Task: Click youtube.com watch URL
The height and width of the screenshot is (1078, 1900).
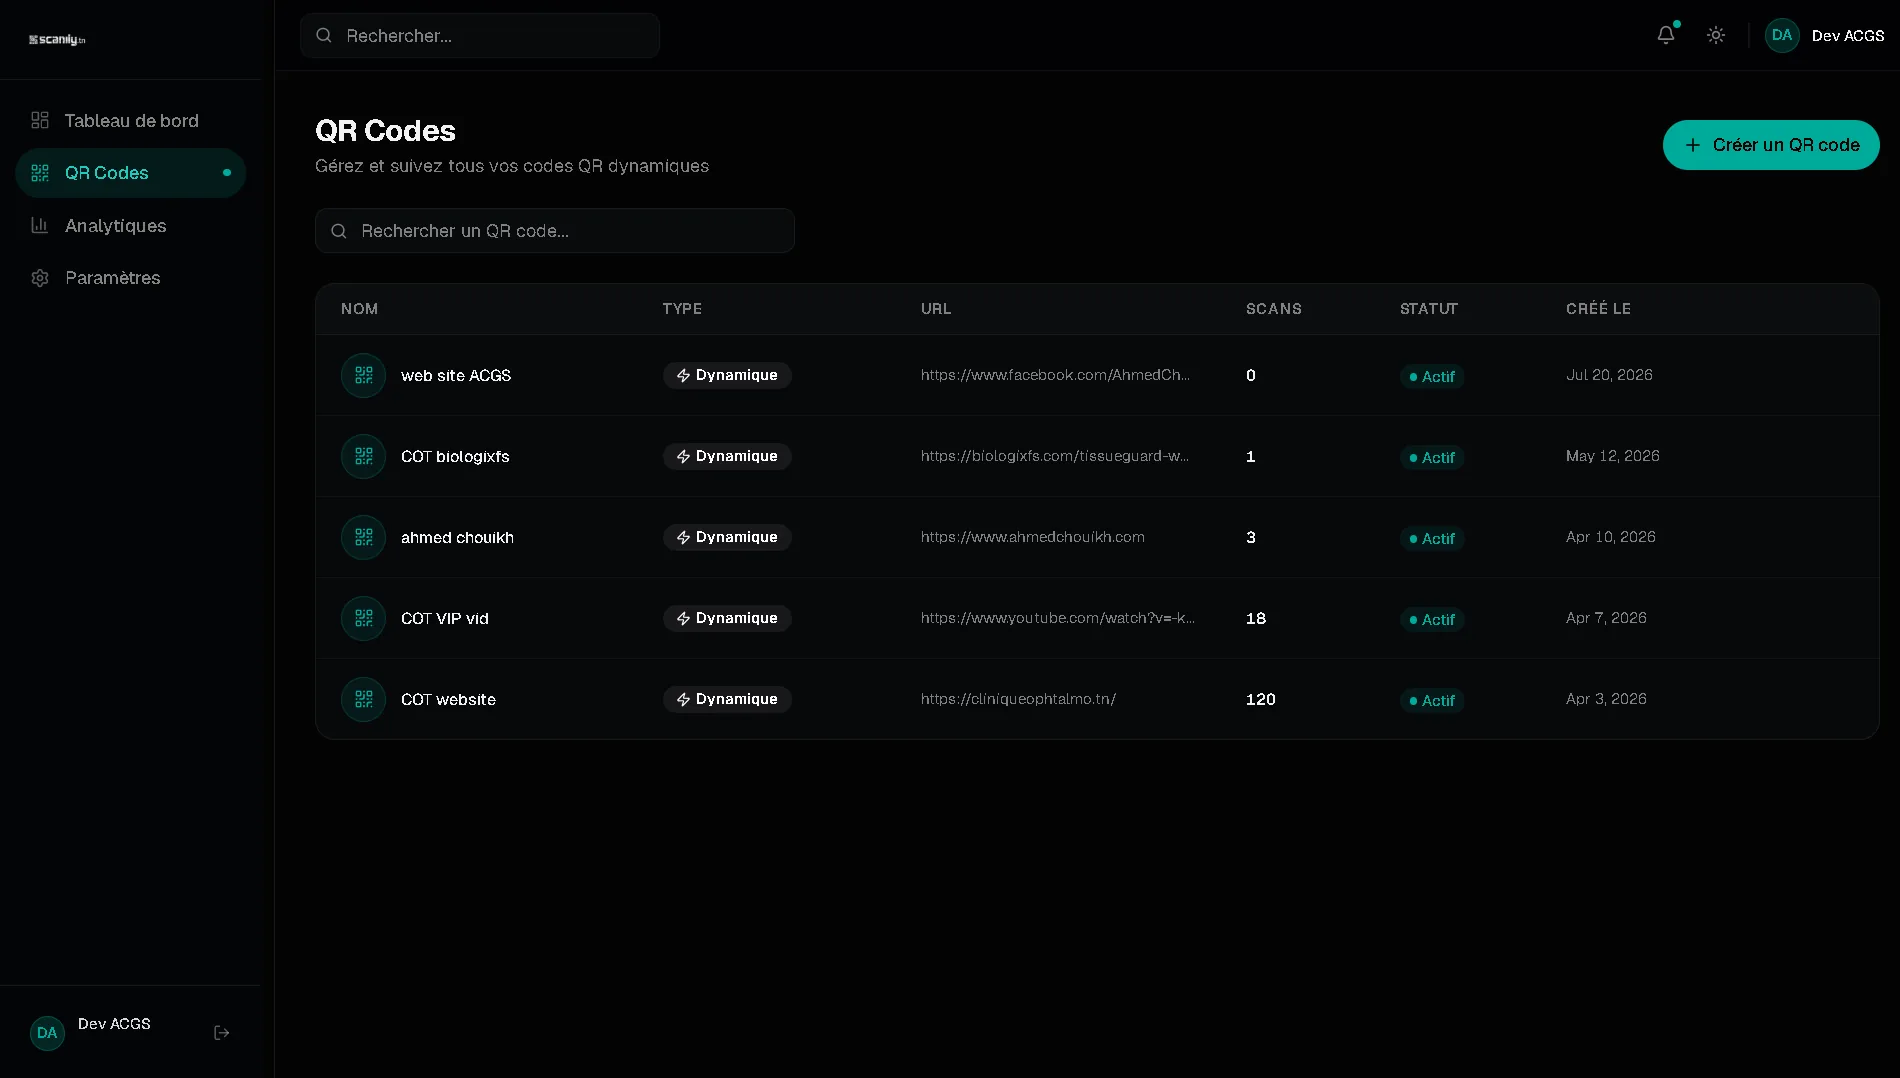Action: 1058,618
